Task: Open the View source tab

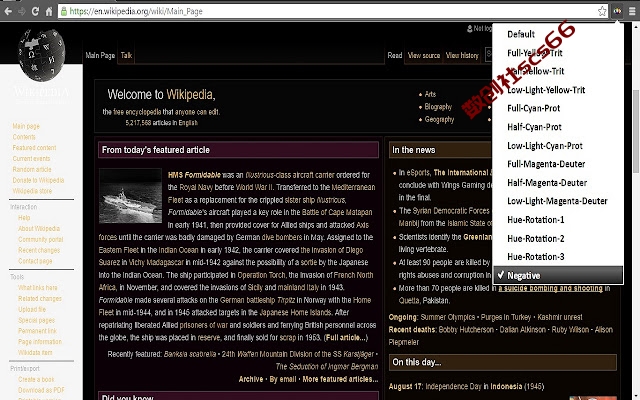Action: pyautogui.click(x=424, y=56)
